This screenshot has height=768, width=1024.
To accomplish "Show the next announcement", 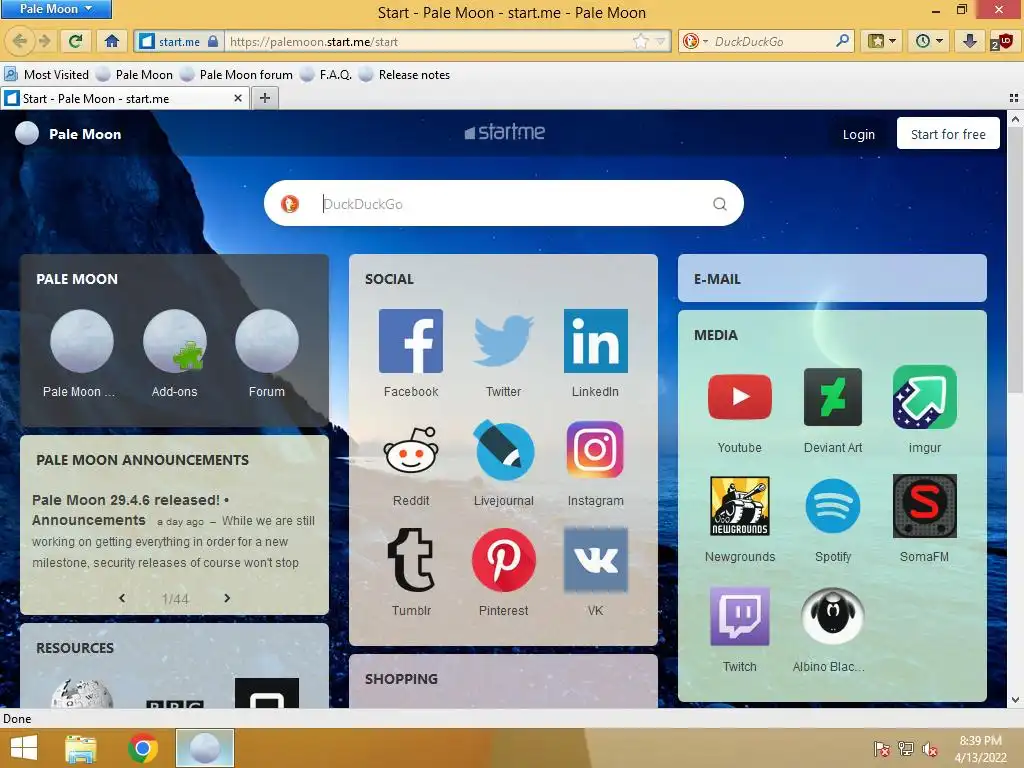I will [x=227, y=598].
